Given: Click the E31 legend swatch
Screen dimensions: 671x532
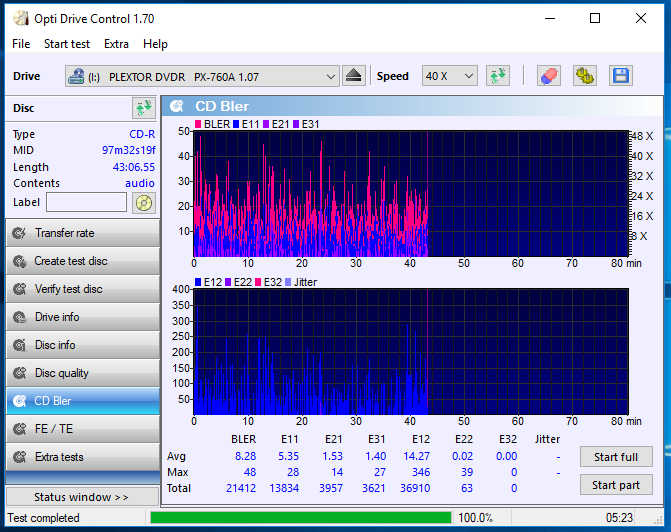Looking at the screenshot, I should click(x=296, y=124).
